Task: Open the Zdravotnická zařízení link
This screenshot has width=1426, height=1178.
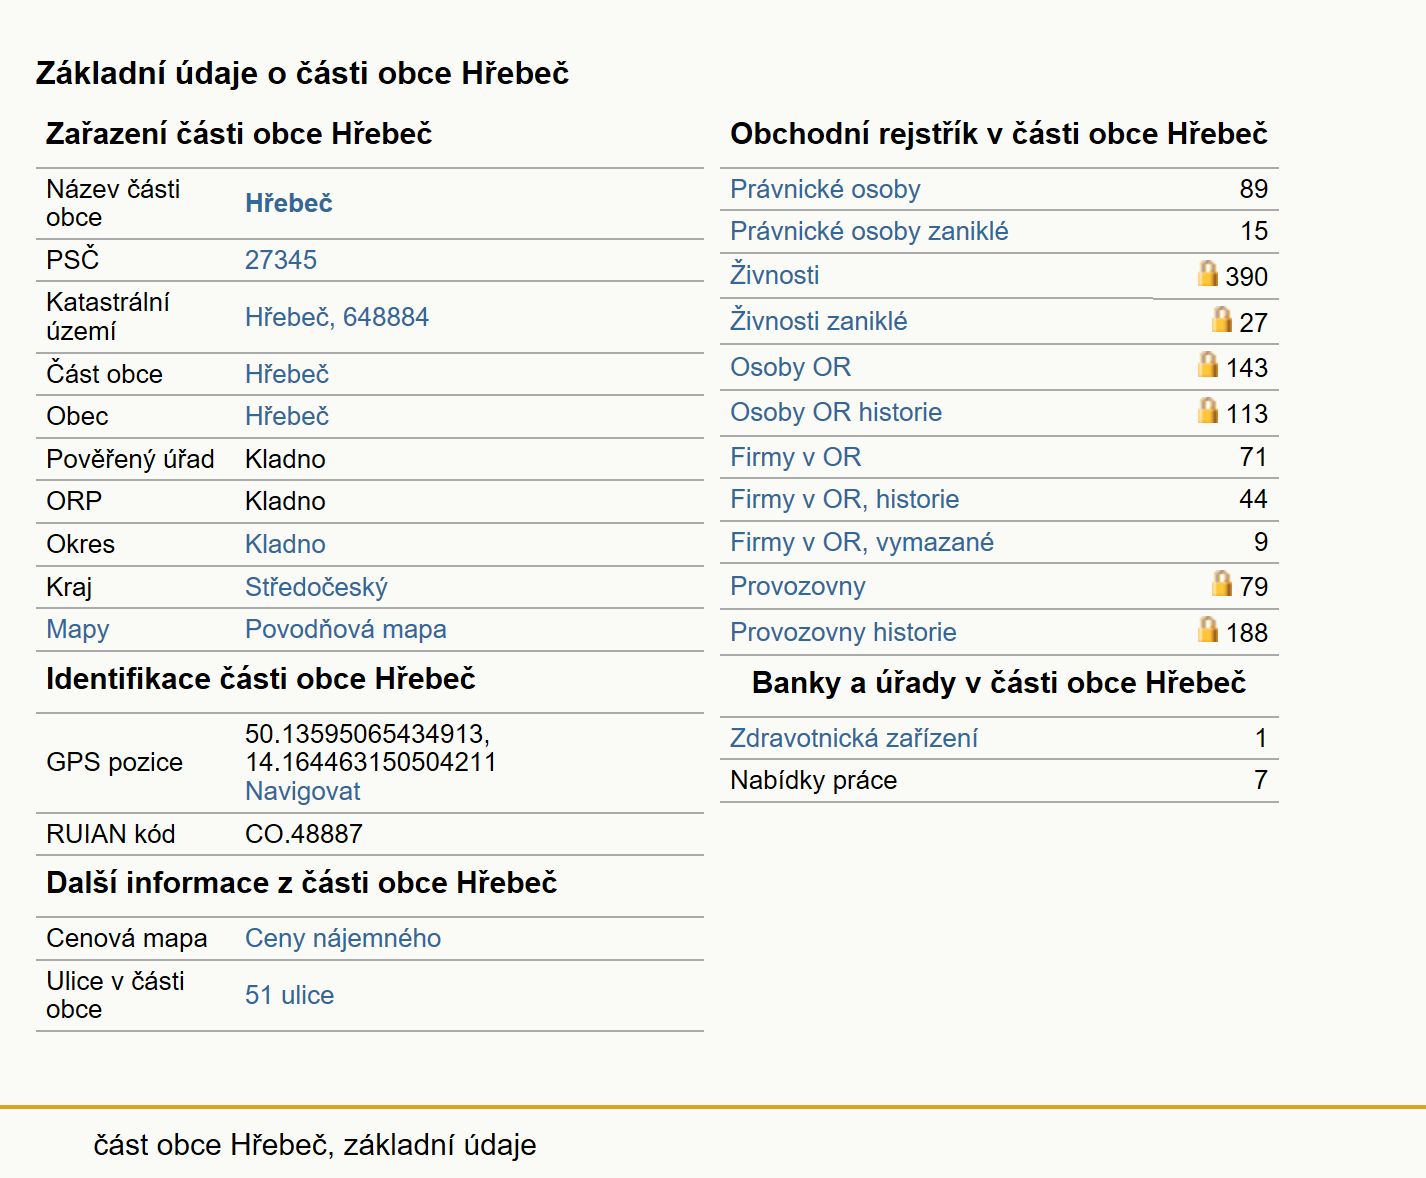Action: click(x=854, y=738)
